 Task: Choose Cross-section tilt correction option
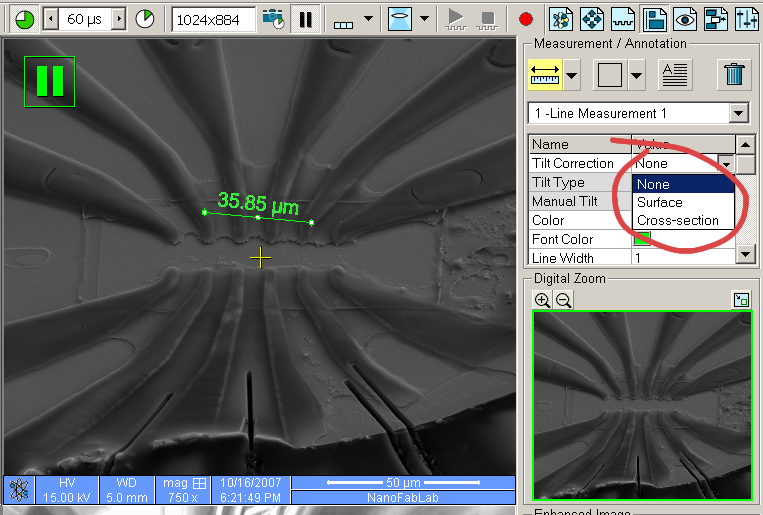[677, 220]
